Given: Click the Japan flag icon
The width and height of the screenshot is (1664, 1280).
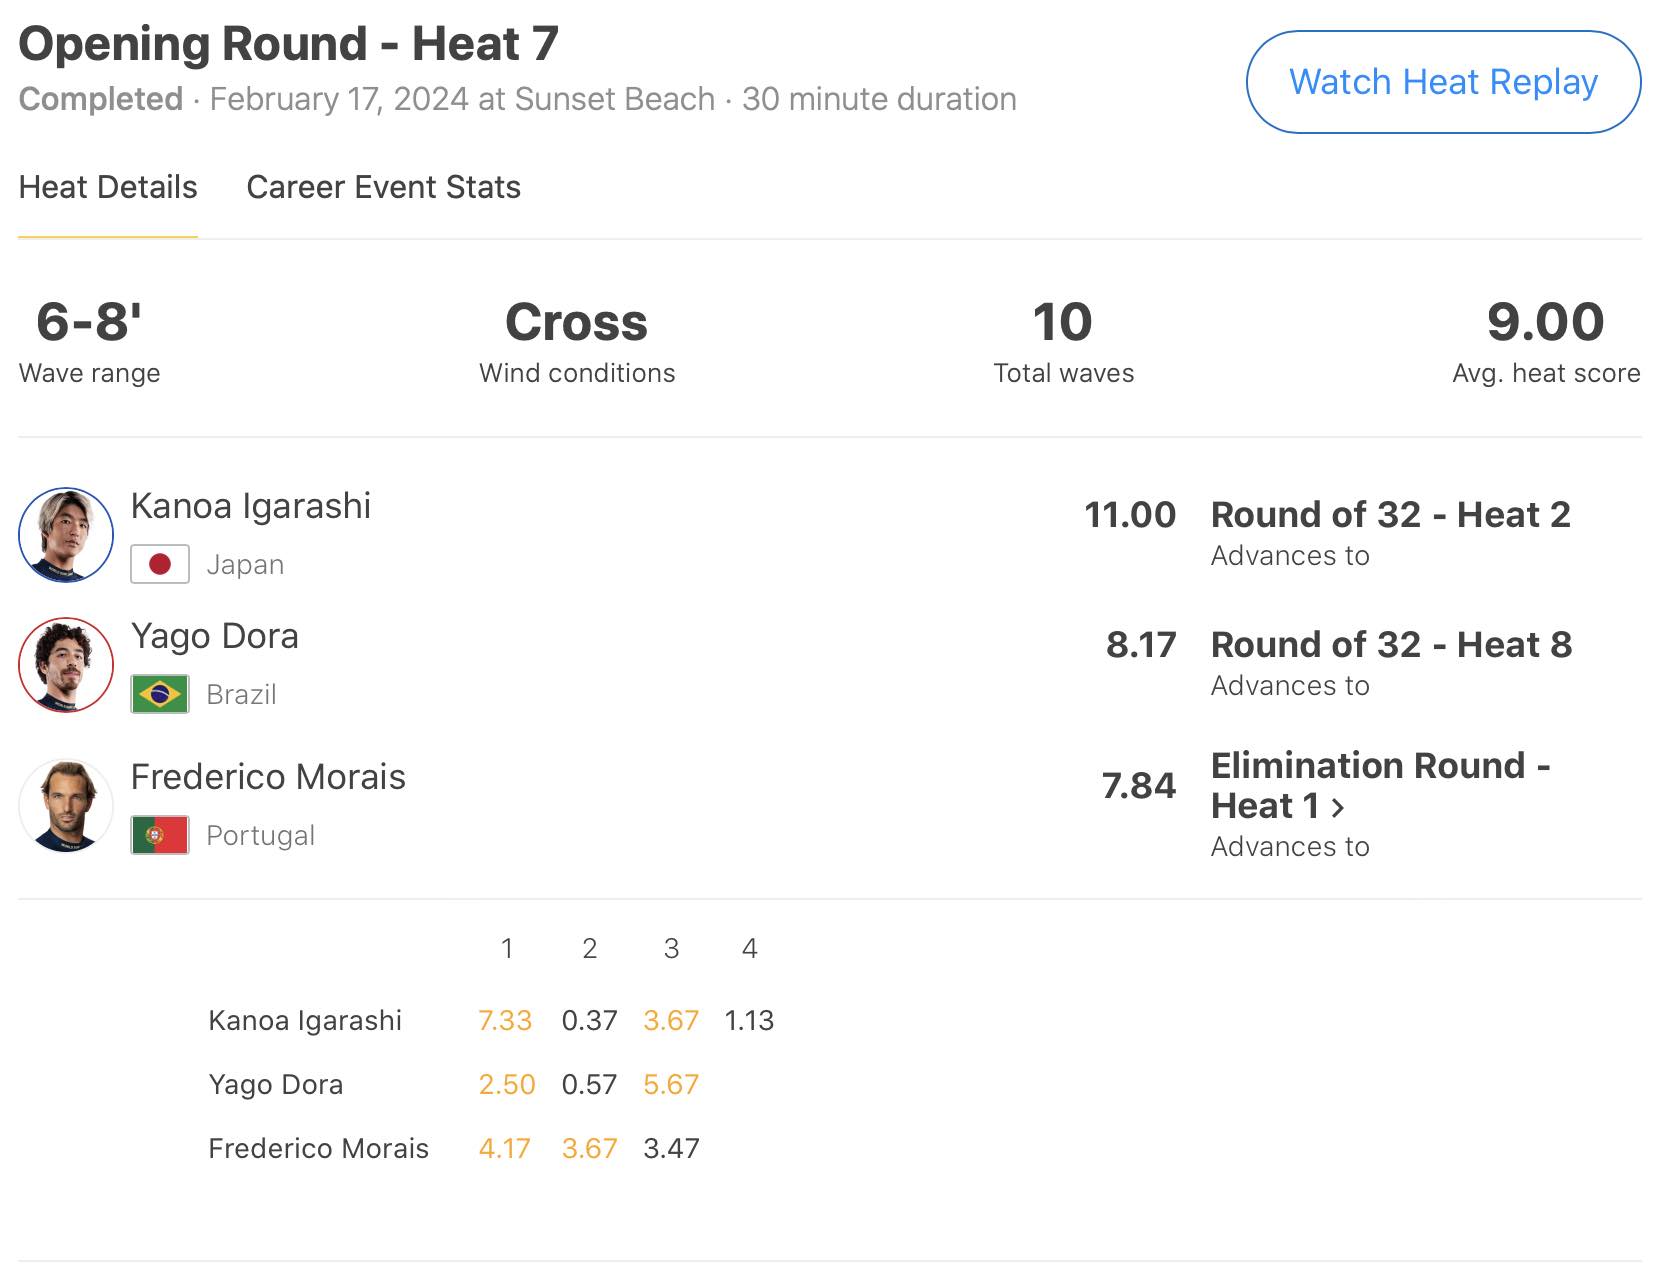Looking at the screenshot, I should coord(160,565).
